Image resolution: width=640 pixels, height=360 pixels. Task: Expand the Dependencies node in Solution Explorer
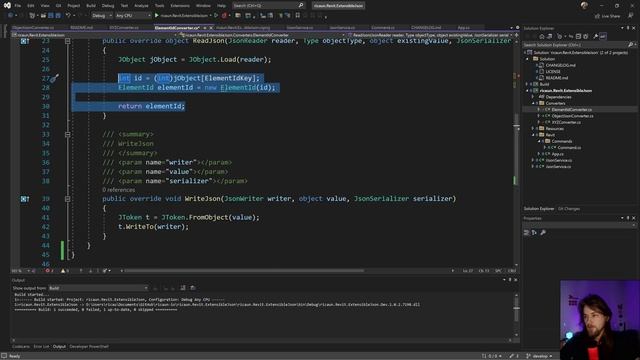coord(533,97)
